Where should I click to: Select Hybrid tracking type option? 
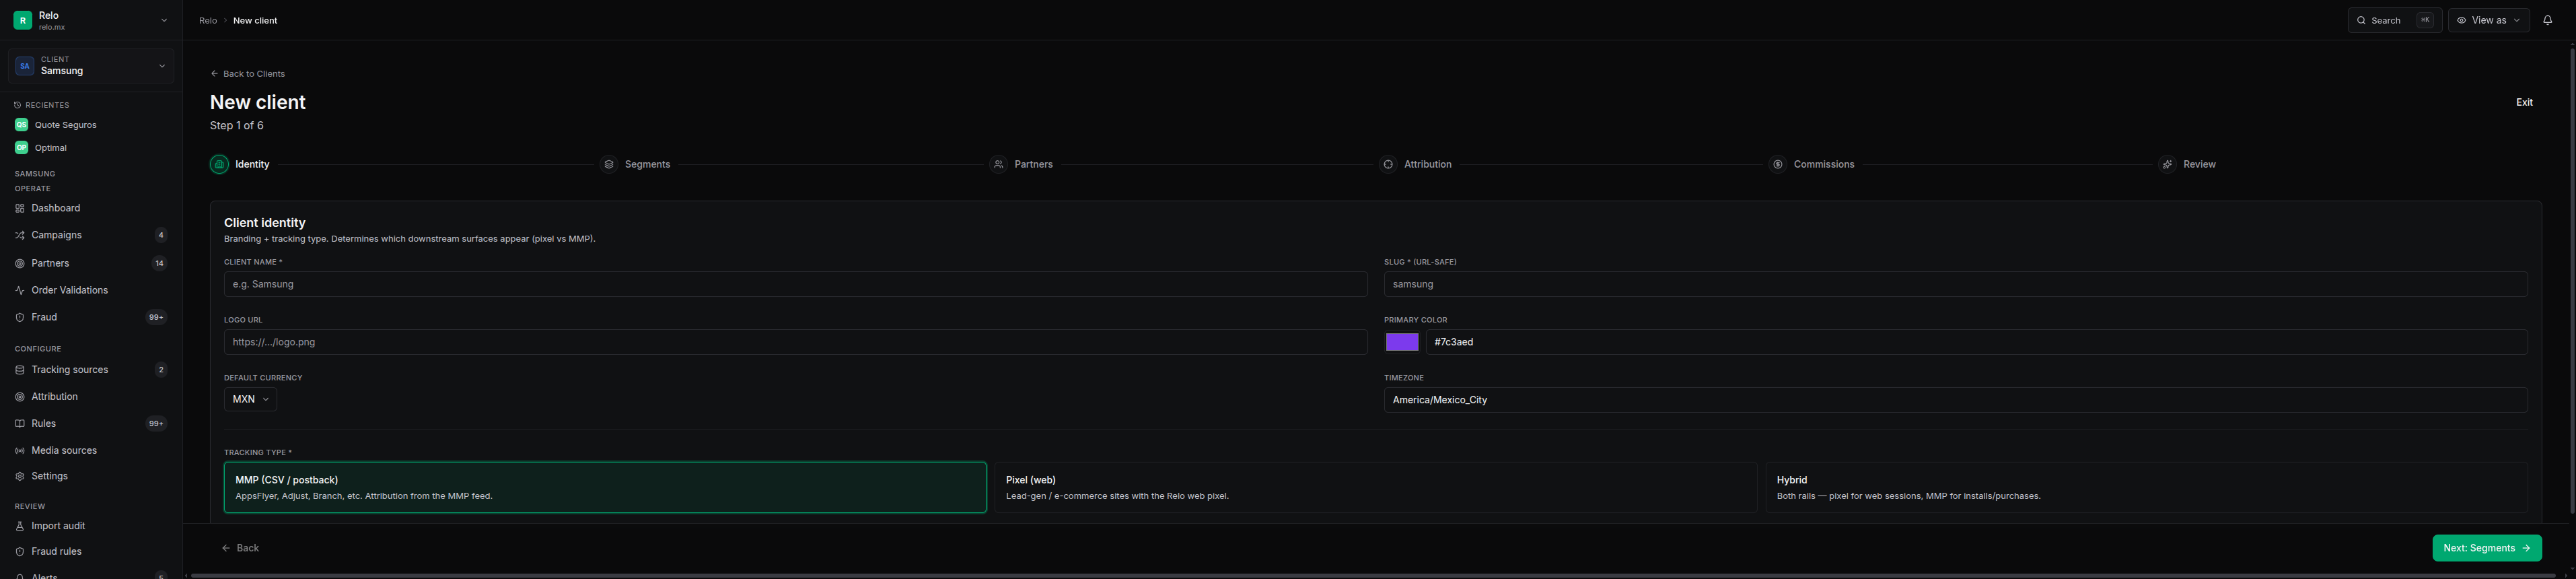2146,487
